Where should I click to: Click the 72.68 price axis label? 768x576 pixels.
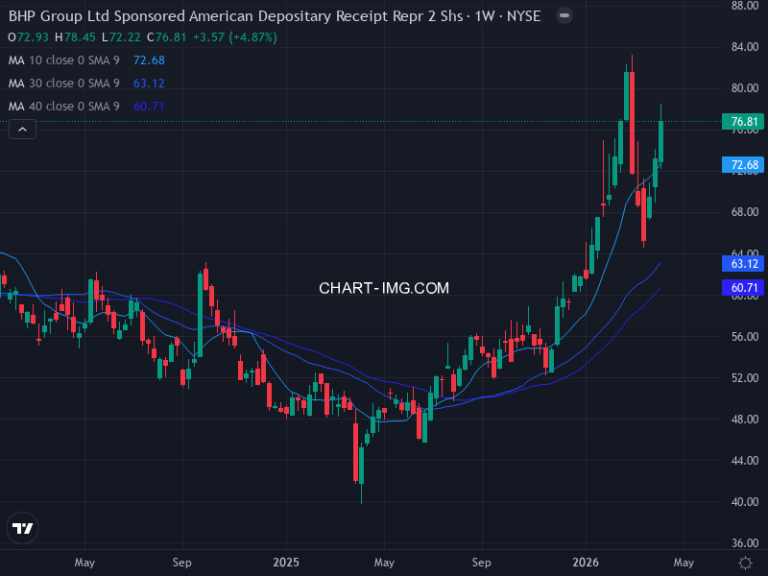click(x=743, y=165)
